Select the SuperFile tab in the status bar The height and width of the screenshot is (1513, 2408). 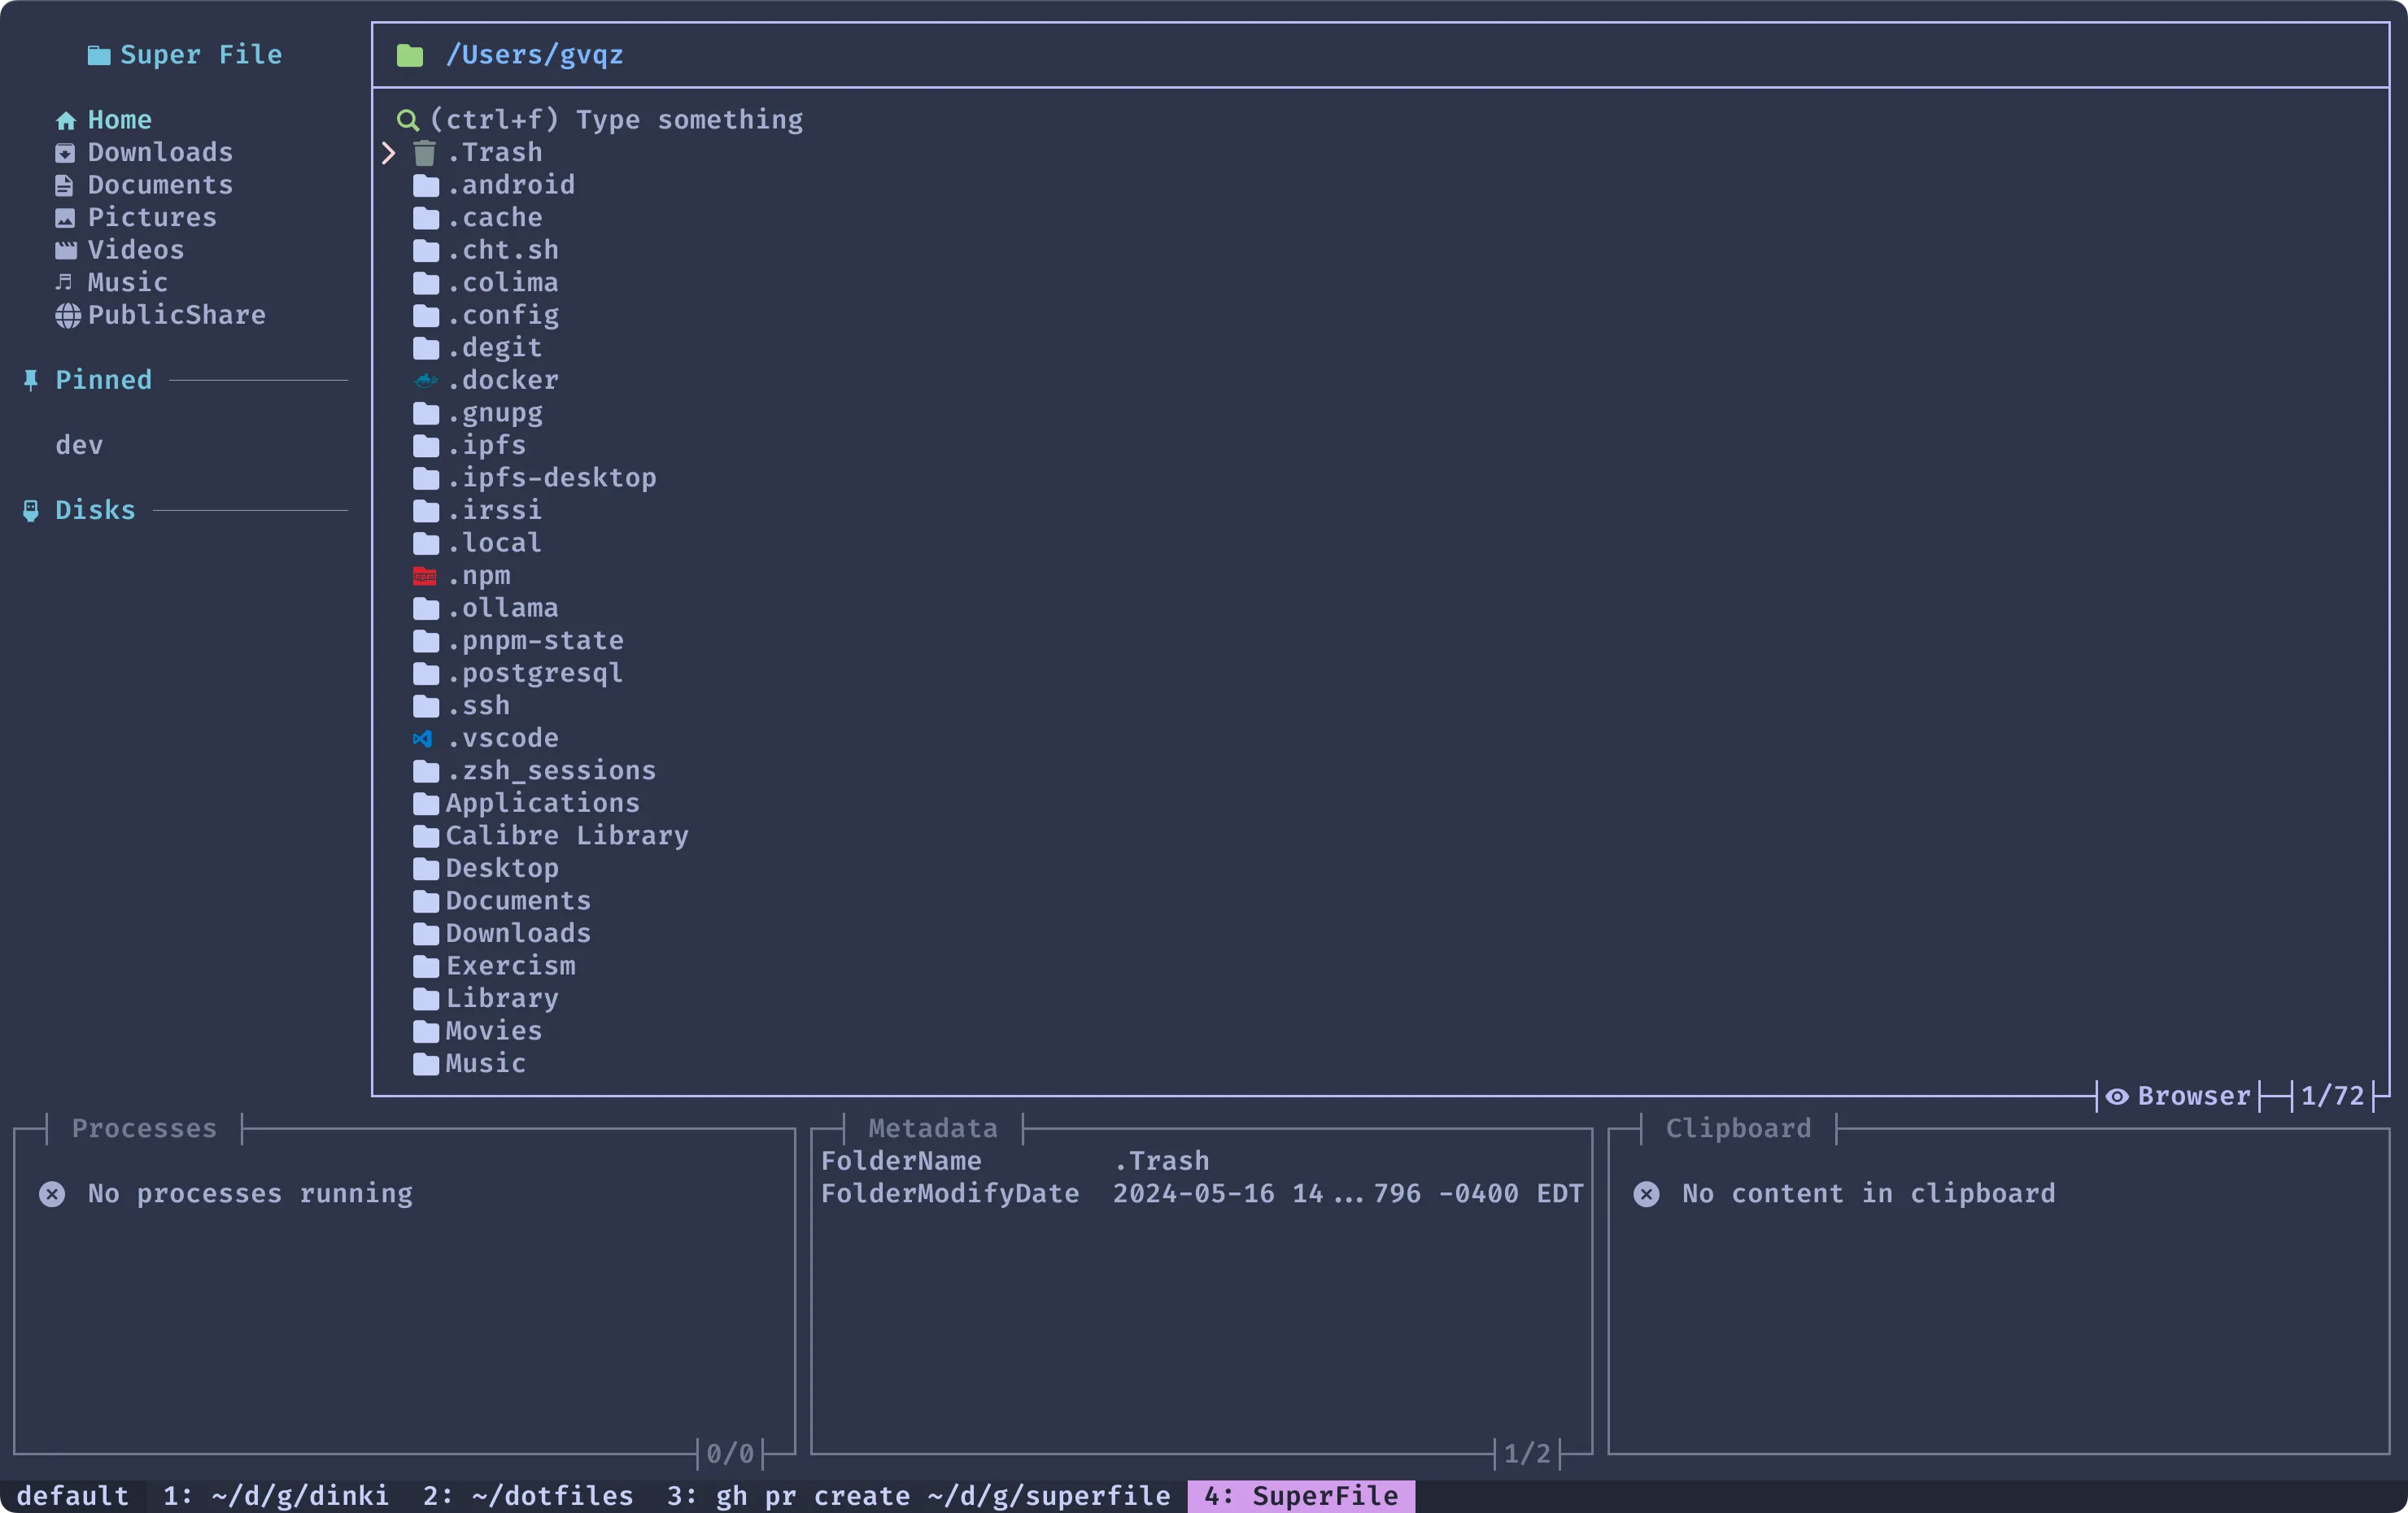click(x=1300, y=1496)
